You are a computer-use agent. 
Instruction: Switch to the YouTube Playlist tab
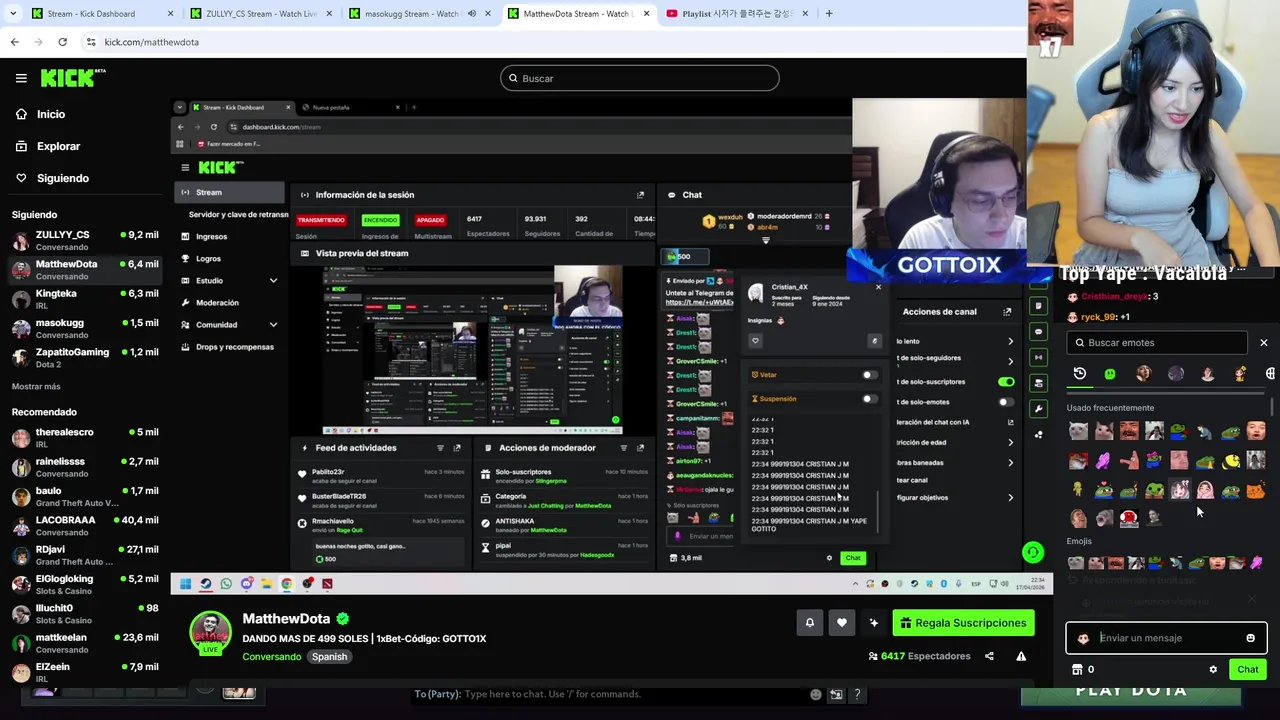(736, 14)
